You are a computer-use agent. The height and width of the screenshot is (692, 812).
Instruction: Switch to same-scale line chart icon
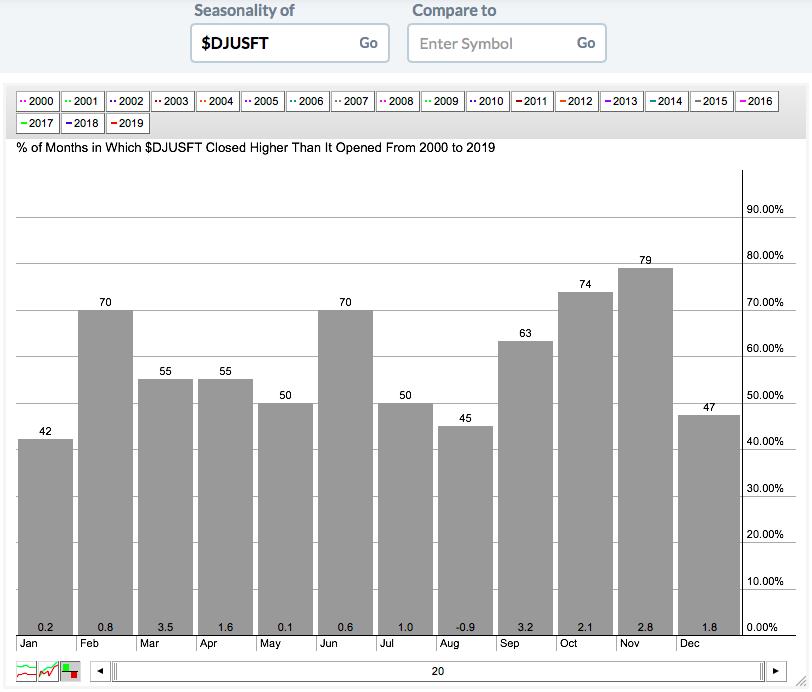pos(48,671)
